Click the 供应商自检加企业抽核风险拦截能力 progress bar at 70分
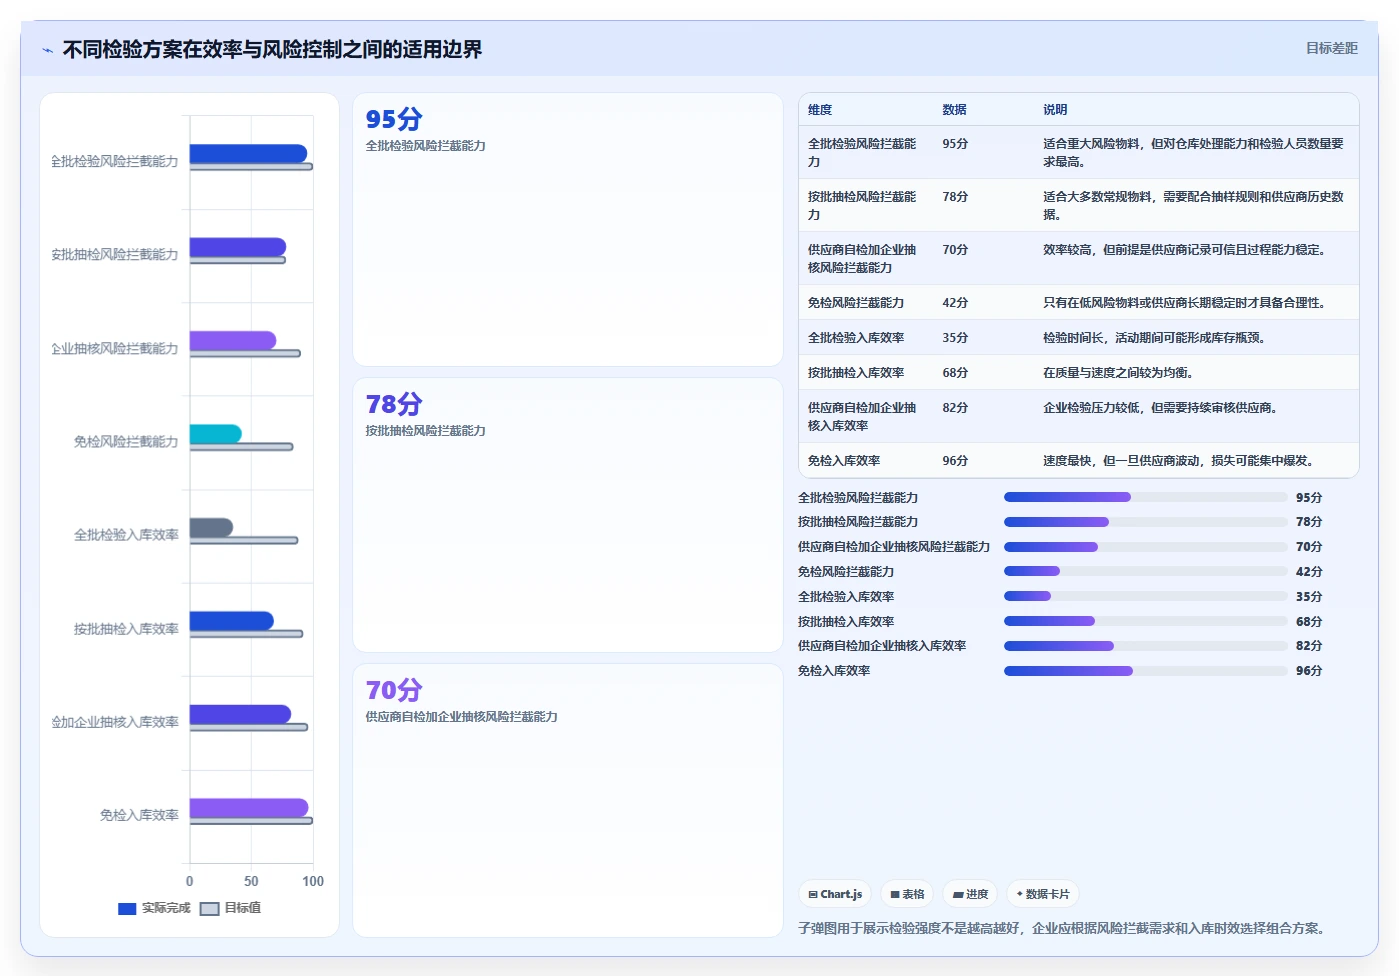Screen dimensions: 1399x976 click(1146, 547)
